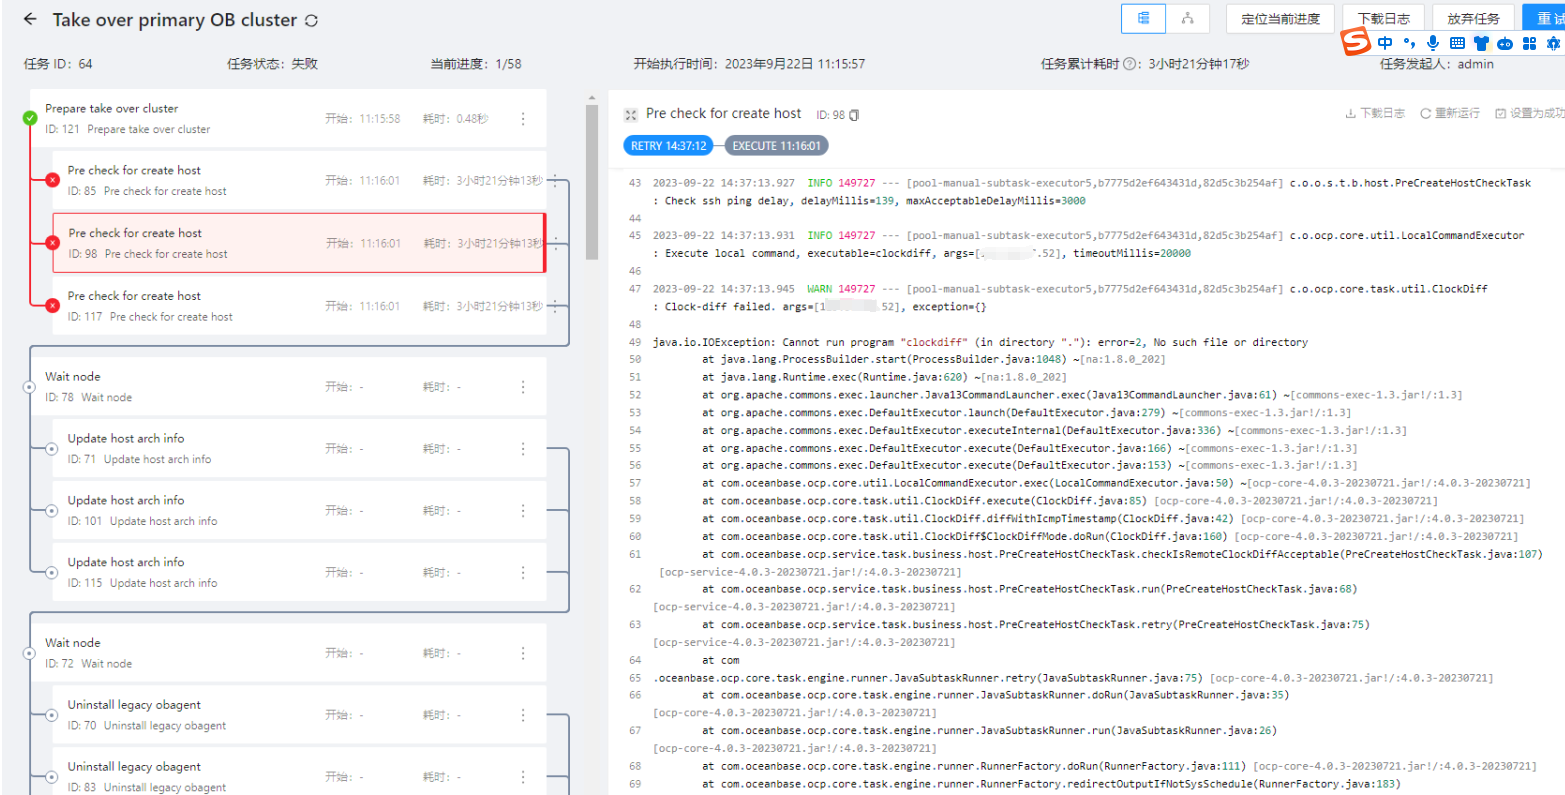Open more menu for Wait node ID 72
Viewport: 1565px width, 795px height.
522,653
